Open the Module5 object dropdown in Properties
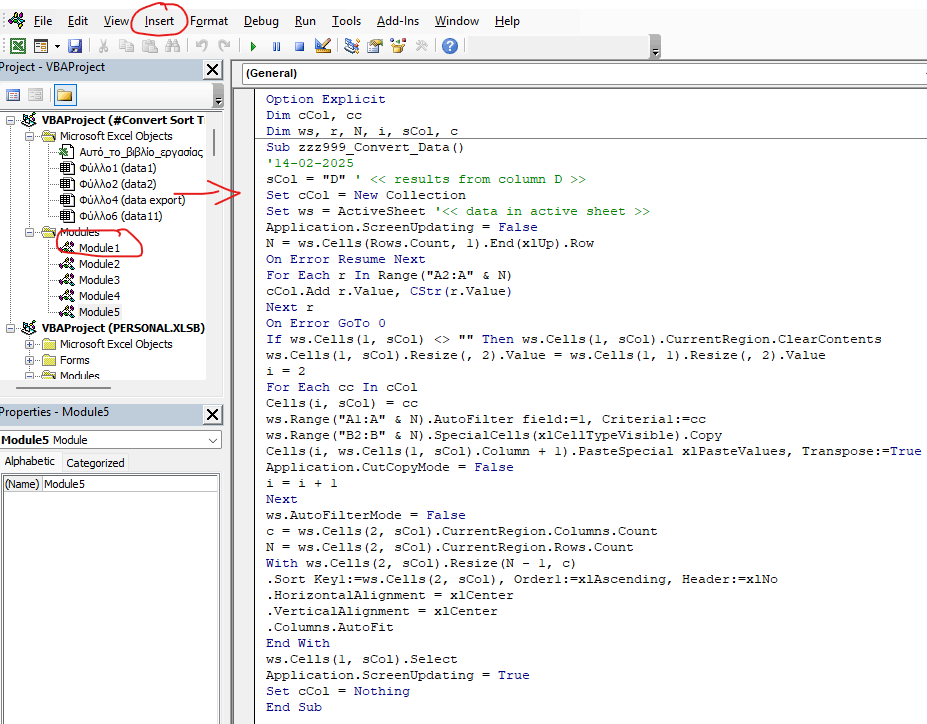The height and width of the screenshot is (724, 927). click(x=213, y=440)
